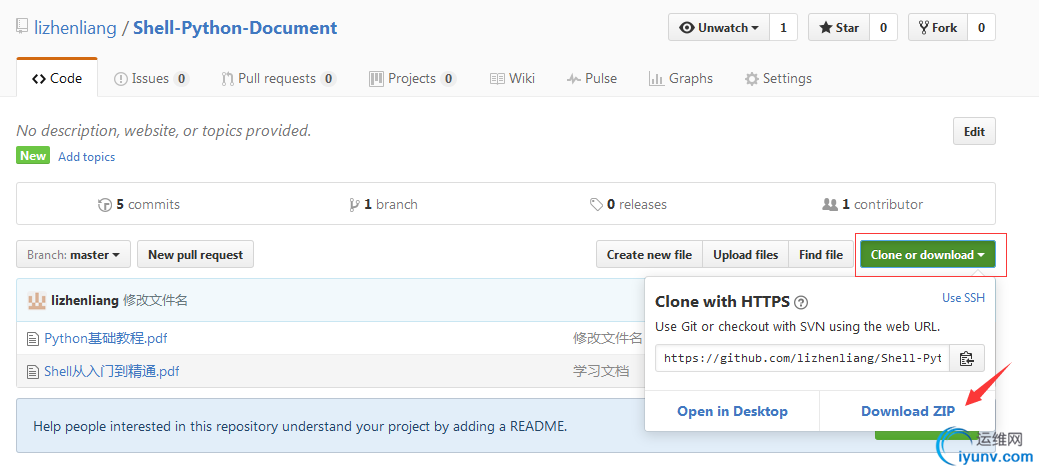Open the Shell-Python-Document repository link
This screenshot has height=473, width=1039.
(x=235, y=28)
